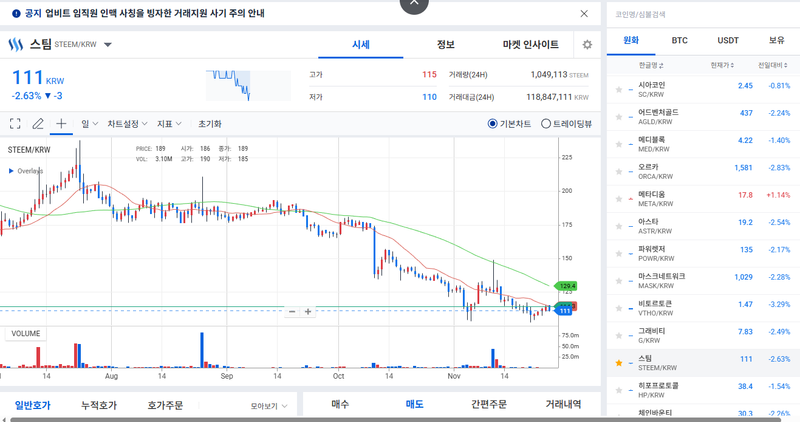Click the chart settings gear icon

587,45
